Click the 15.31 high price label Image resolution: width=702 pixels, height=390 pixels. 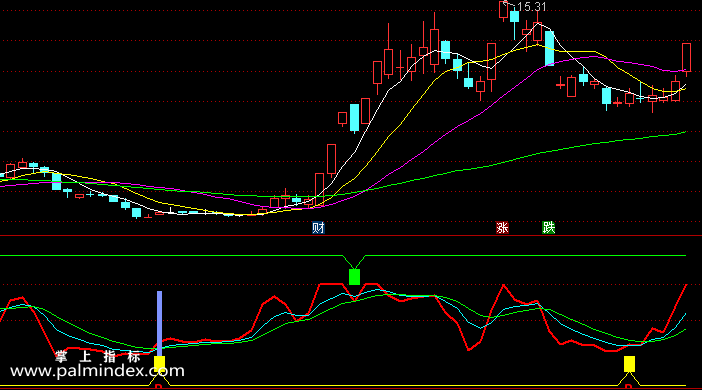(x=531, y=7)
